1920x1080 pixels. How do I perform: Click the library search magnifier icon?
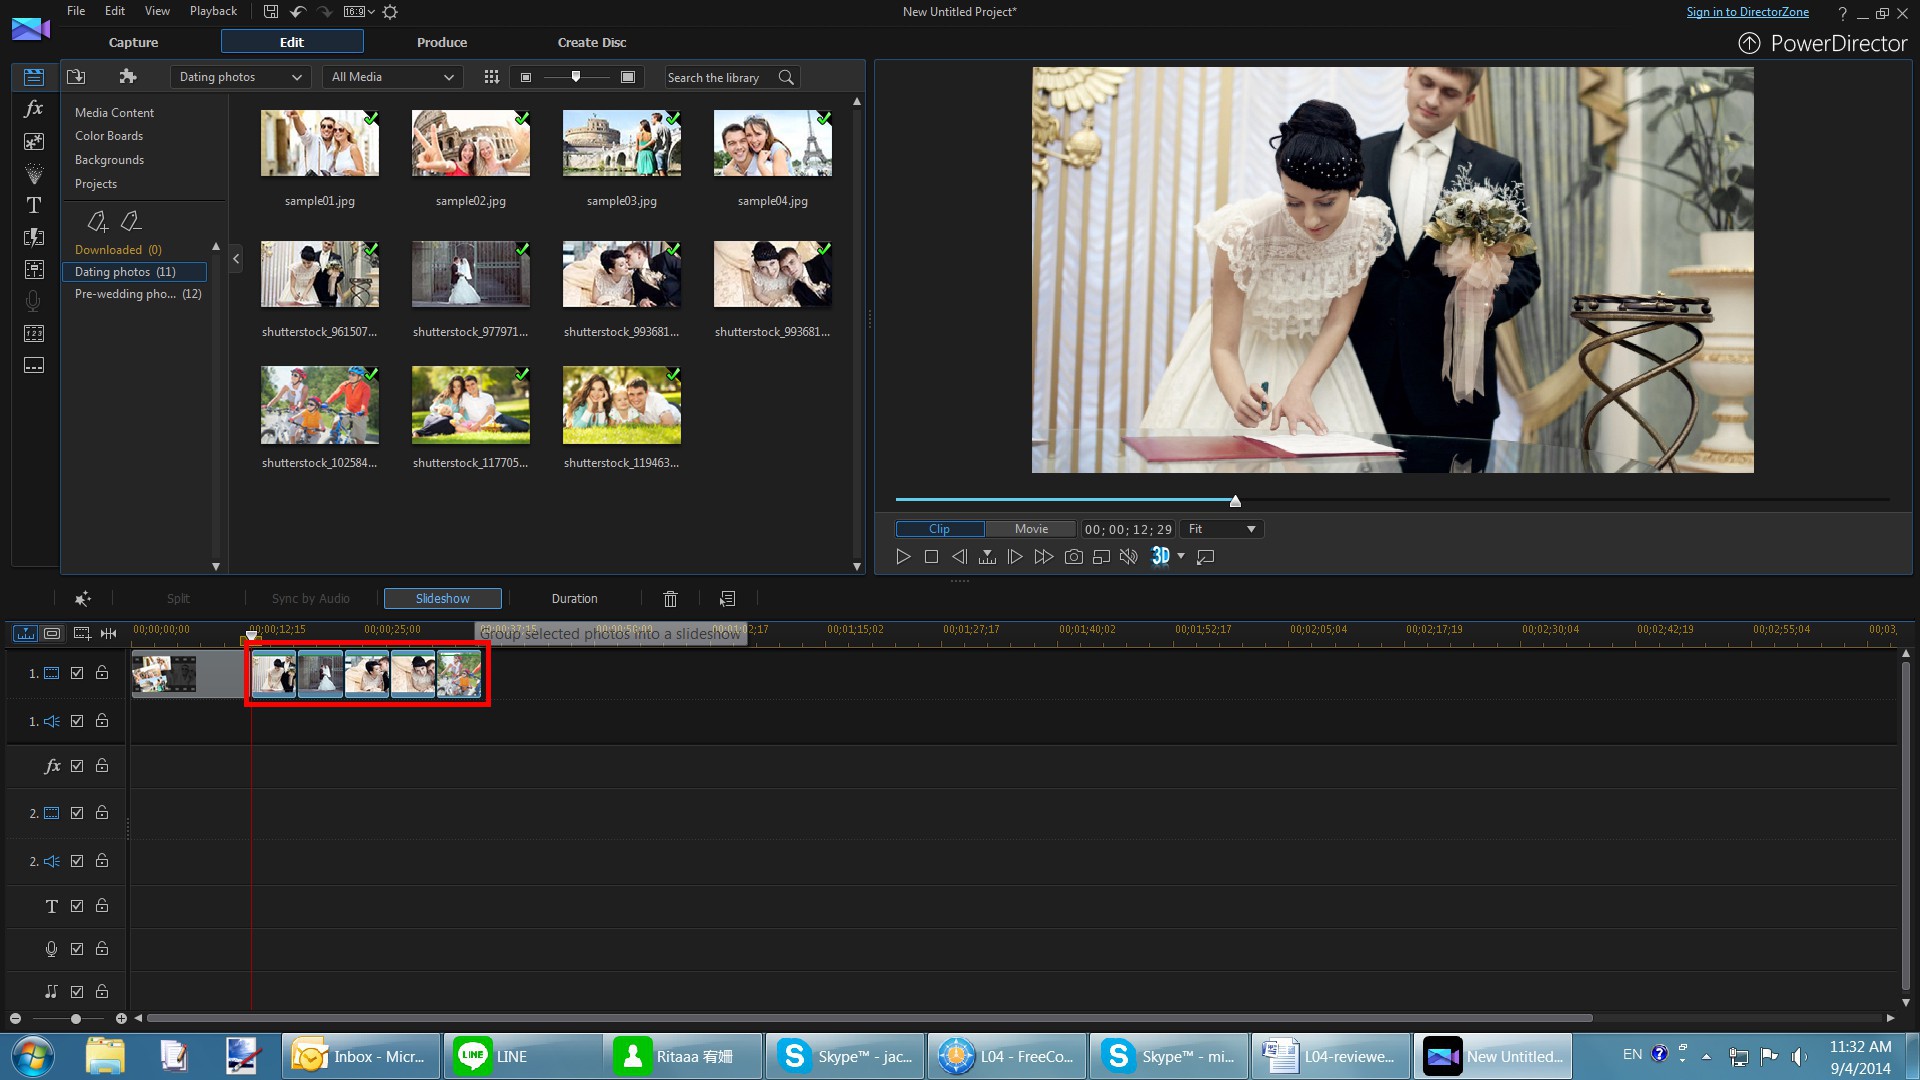pyautogui.click(x=787, y=77)
